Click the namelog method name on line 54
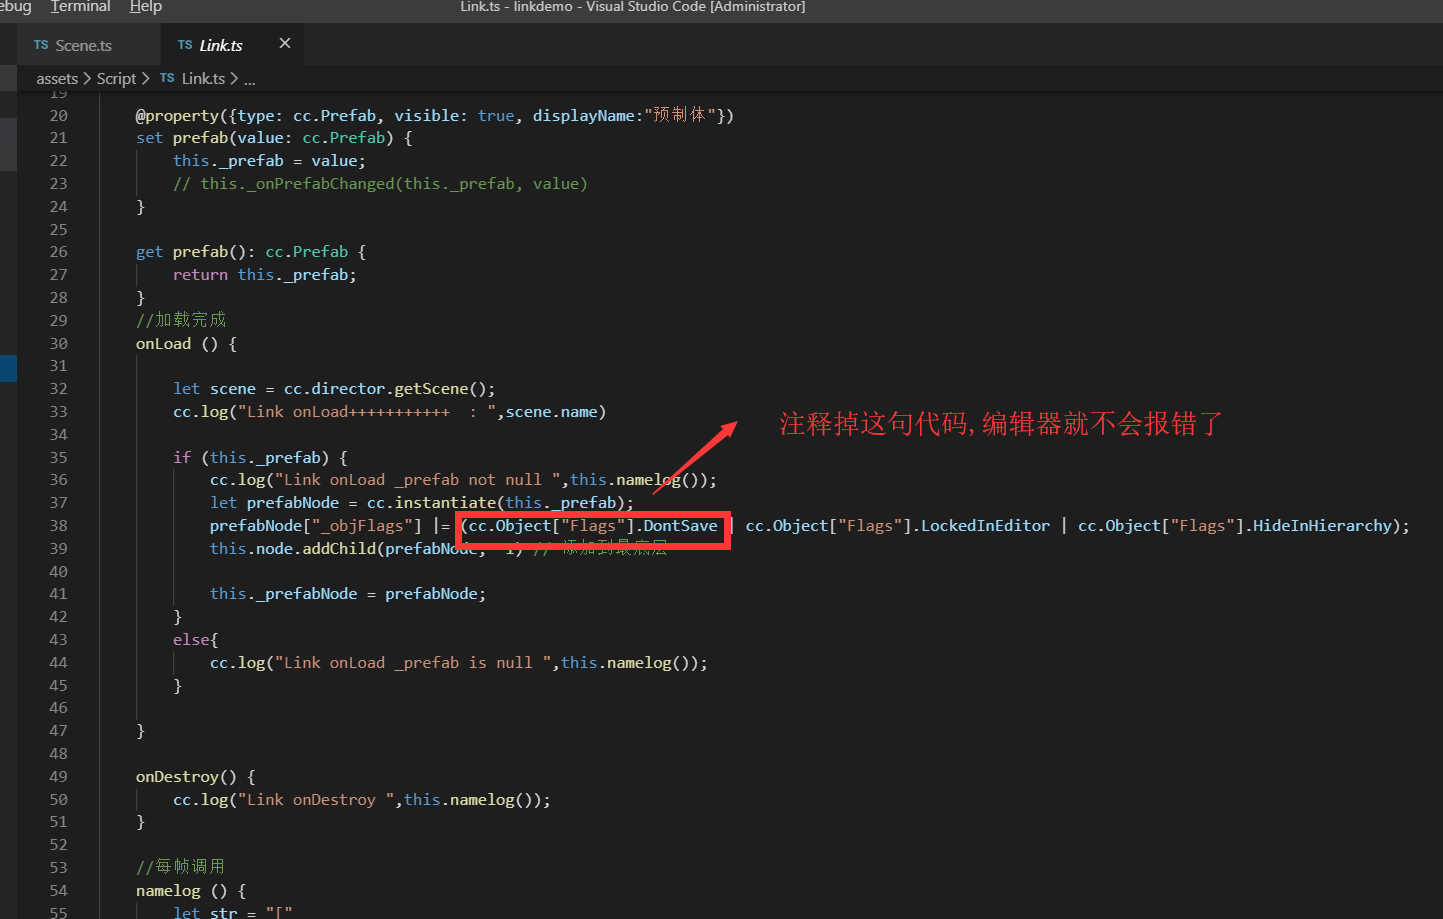1443x919 pixels. pos(168,891)
